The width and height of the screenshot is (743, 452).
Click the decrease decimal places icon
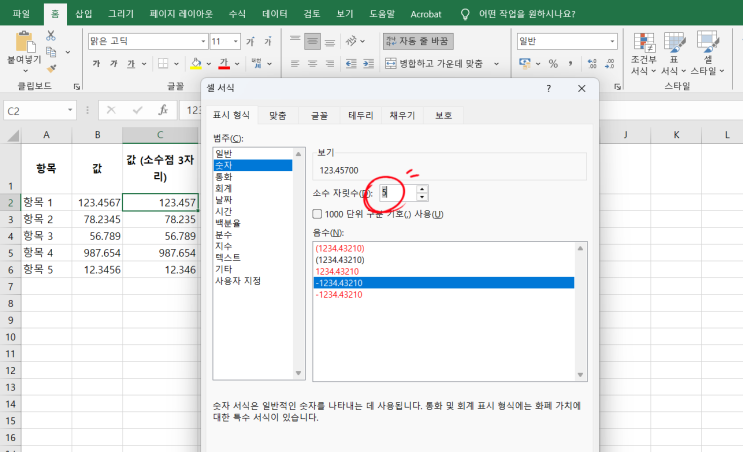pyautogui.click(x=610, y=63)
